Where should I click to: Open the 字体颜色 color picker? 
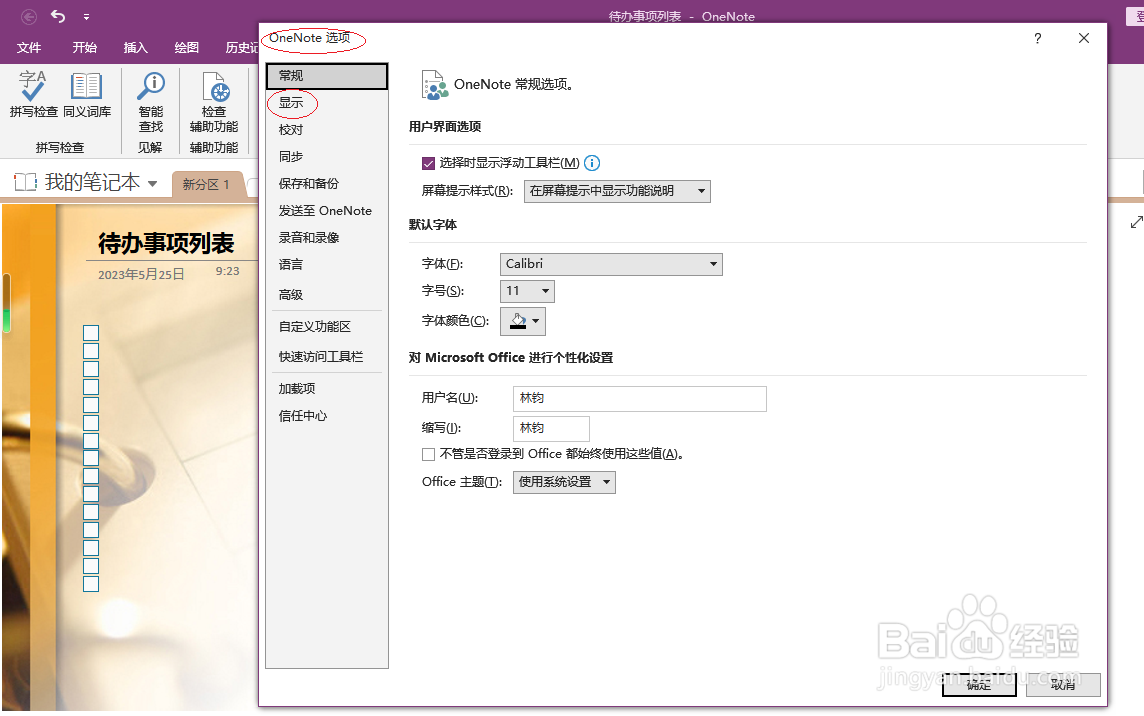(x=523, y=321)
